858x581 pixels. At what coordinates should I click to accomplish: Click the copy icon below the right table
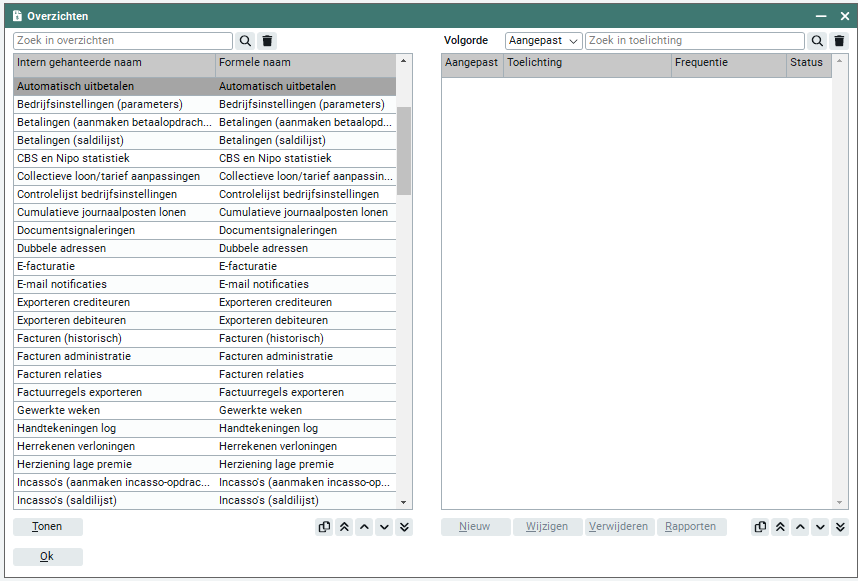760,527
